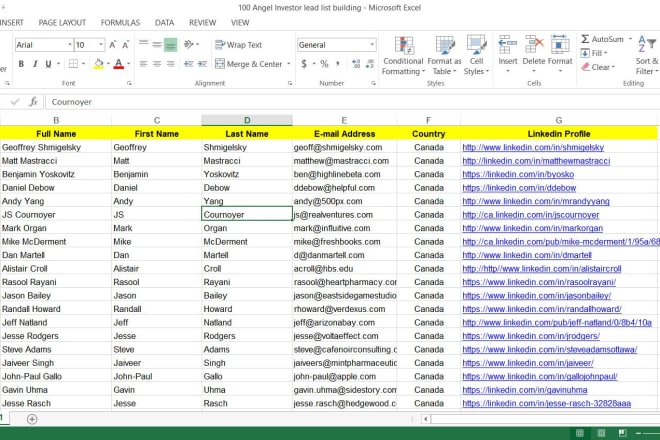Open the borders dropdown arrow

click(x=83, y=64)
